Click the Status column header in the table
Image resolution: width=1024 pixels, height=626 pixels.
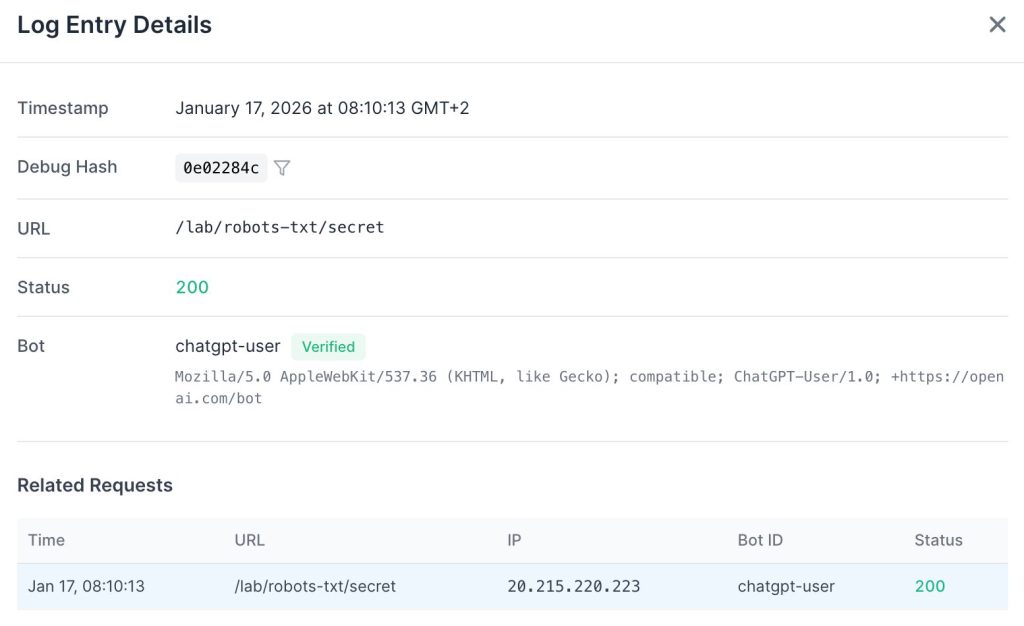(938, 540)
